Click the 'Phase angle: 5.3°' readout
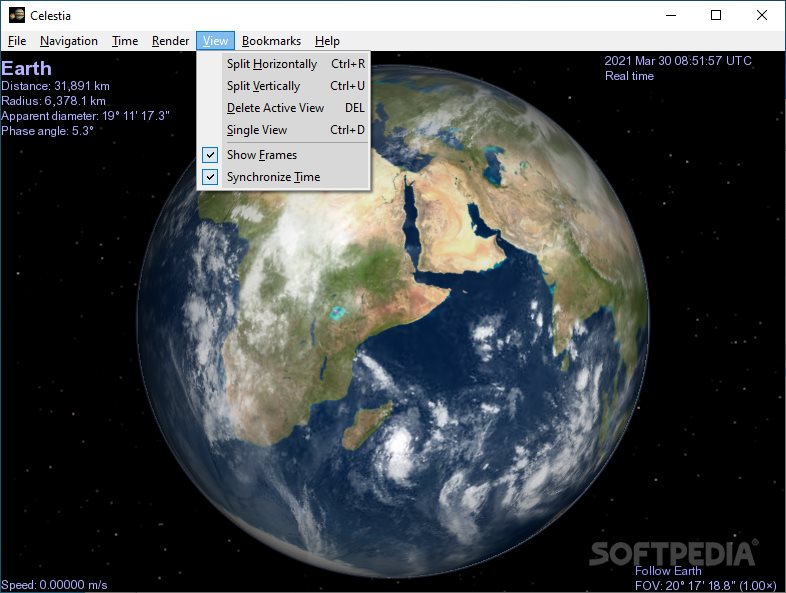The width and height of the screenshot is (786, 593). [x=48, y=131]
